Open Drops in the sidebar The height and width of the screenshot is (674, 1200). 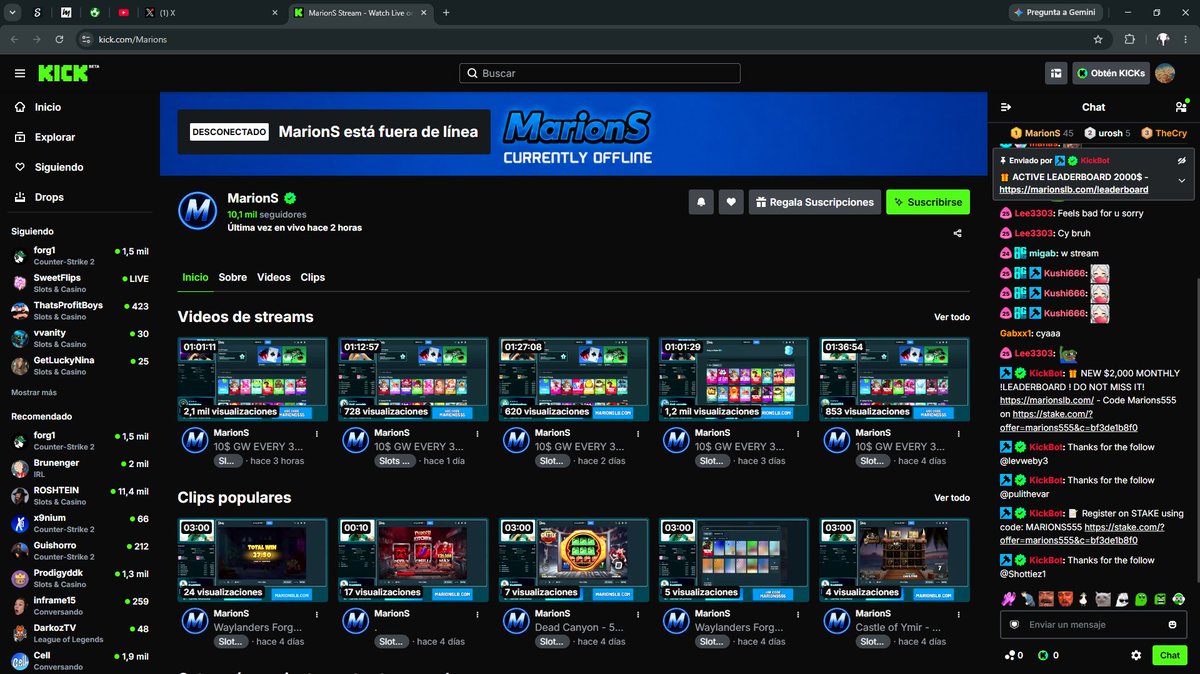(80, 197)
